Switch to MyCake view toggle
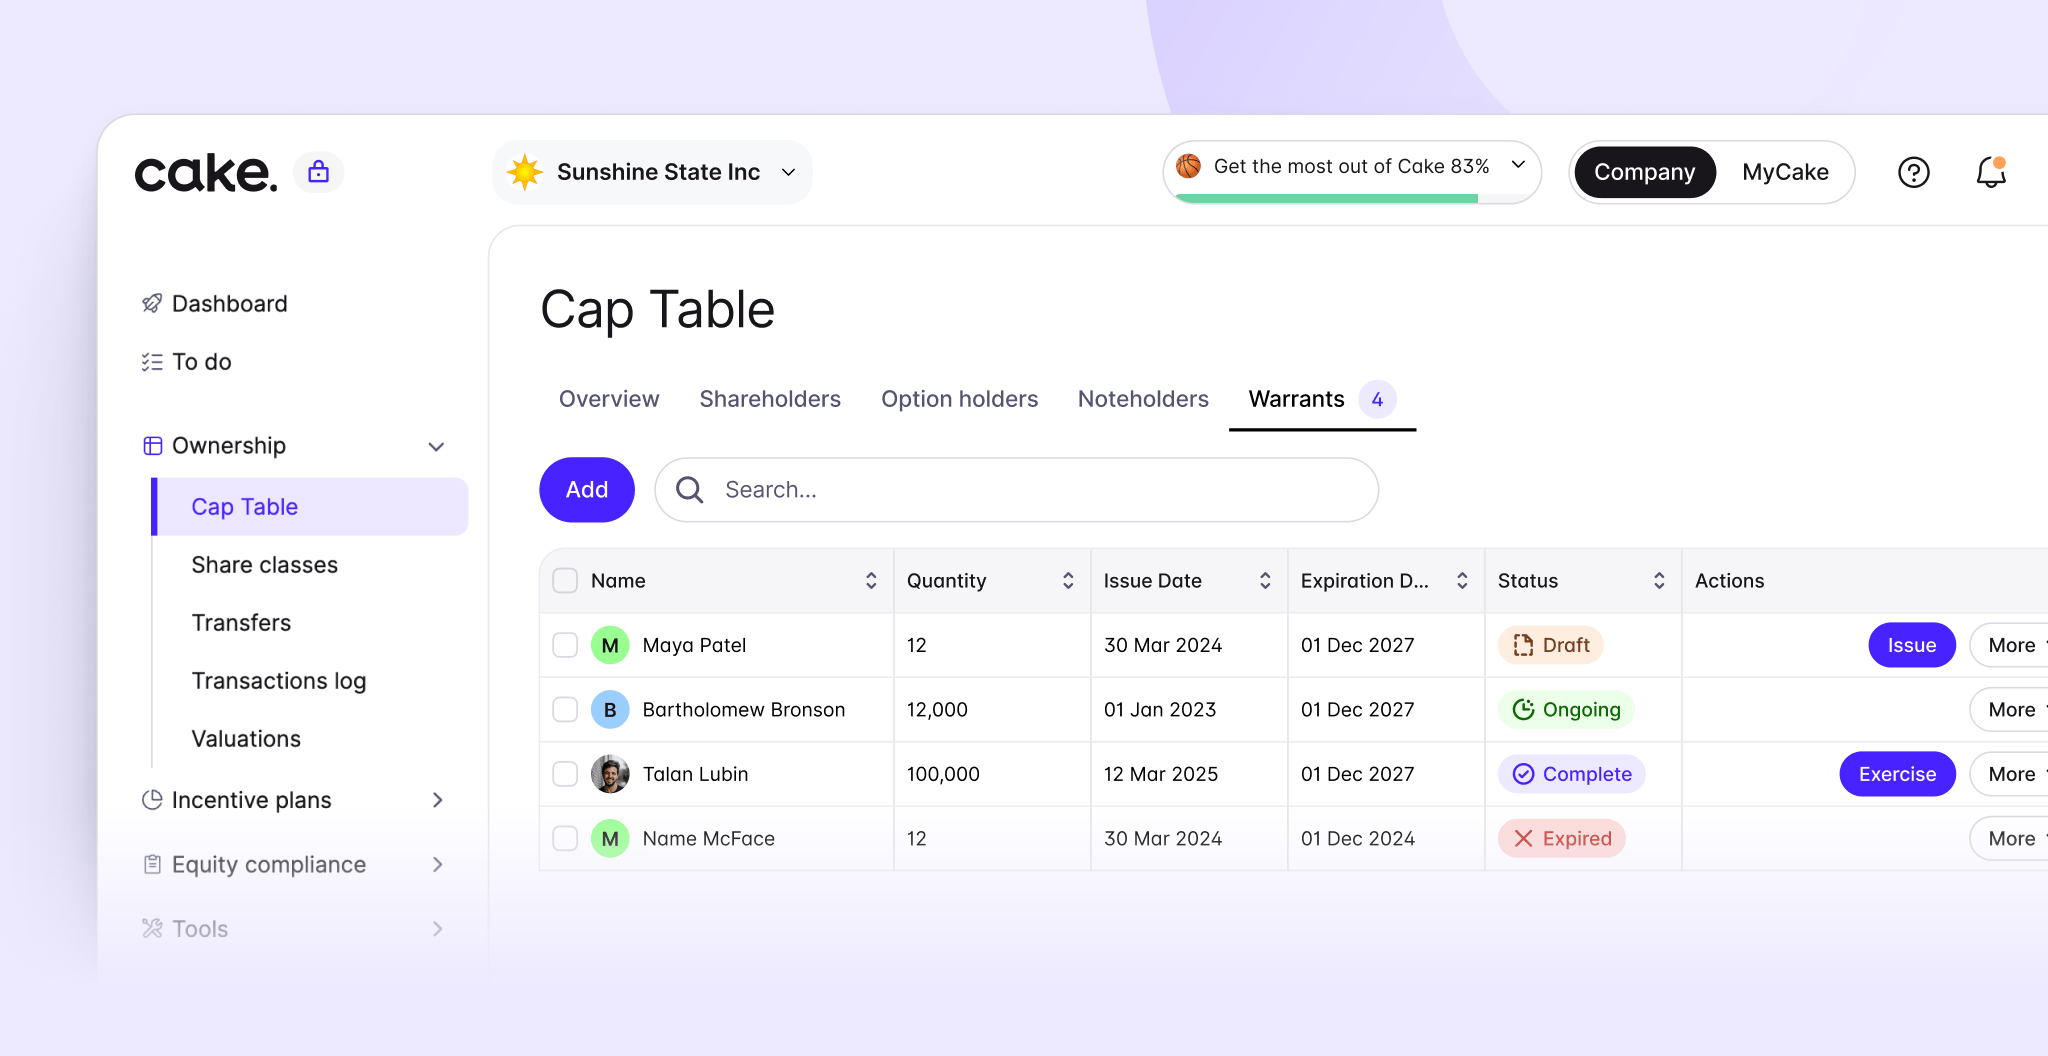Image resolution: width=2048 pixels, height=1056 pixels. 1785,172
